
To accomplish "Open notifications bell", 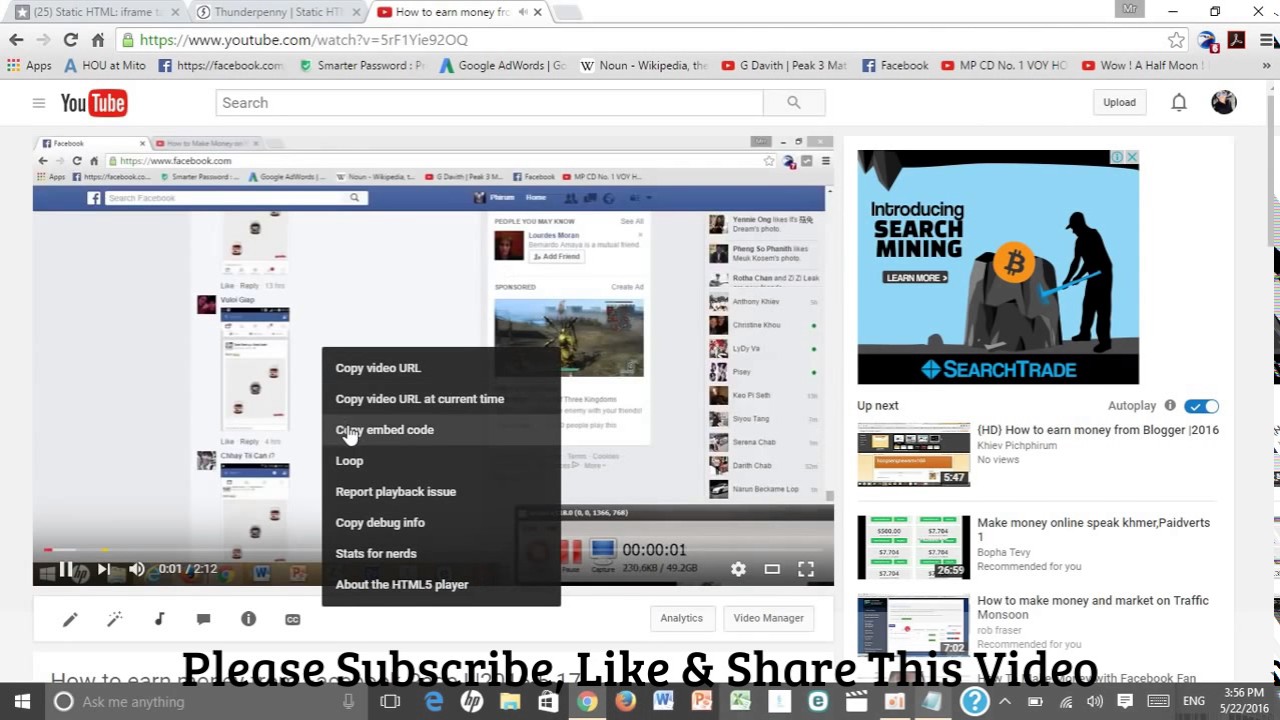I will pyautogui.click(x=1179, y=102).
